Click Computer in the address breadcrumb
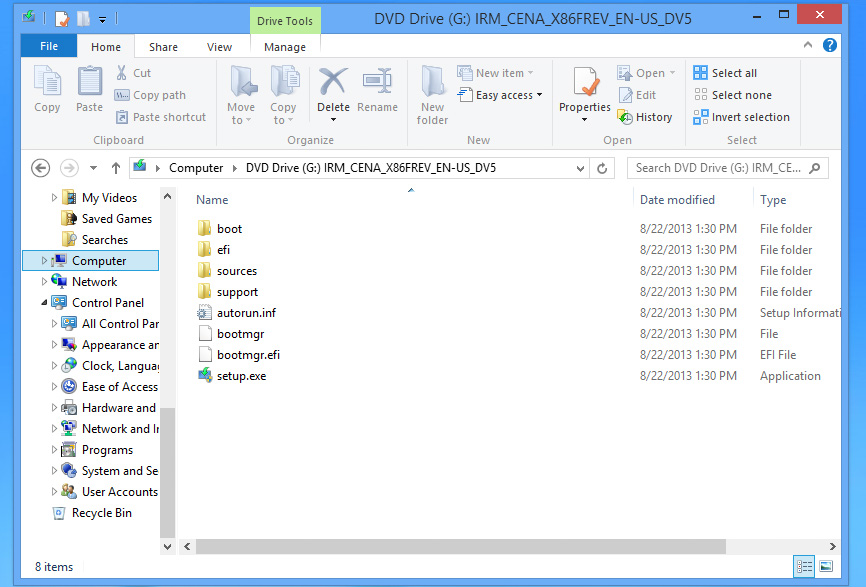Screen dimensions: 866x587 pos(196,168)
